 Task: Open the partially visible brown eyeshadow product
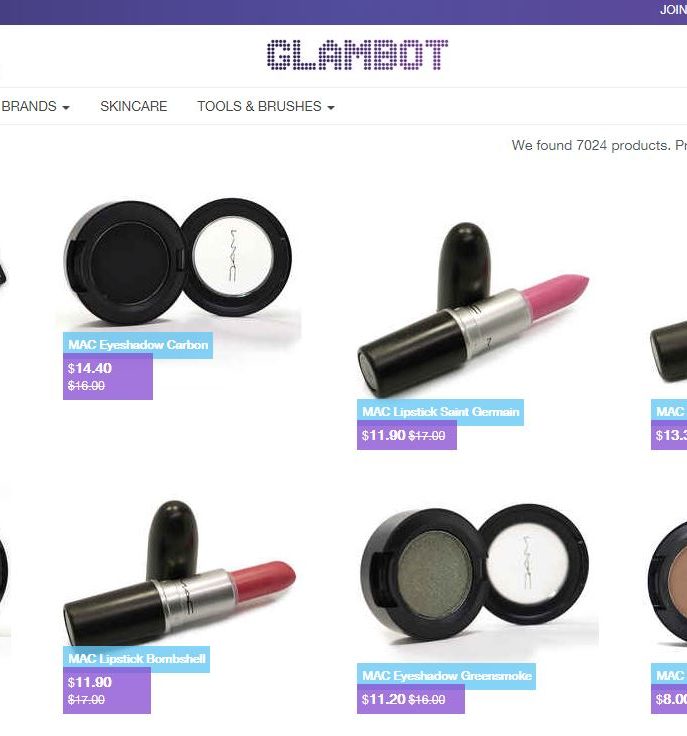[668, 580]
